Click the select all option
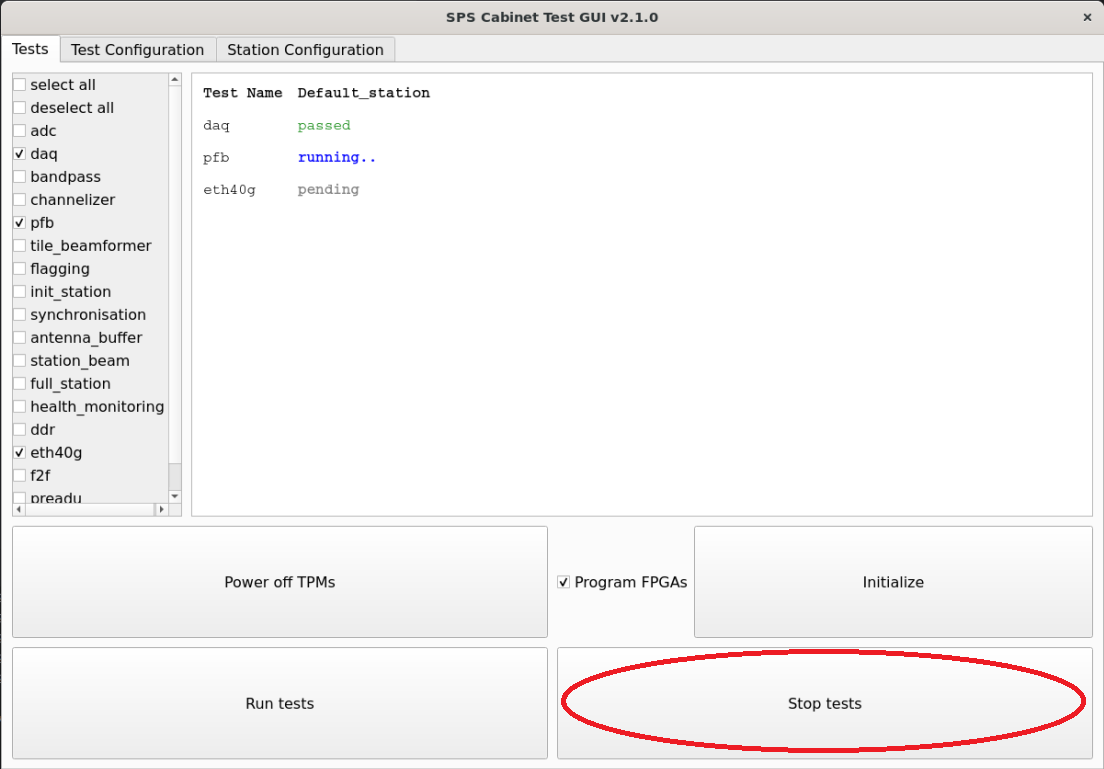Screen dimensions: 1104x769 [19, 85]
